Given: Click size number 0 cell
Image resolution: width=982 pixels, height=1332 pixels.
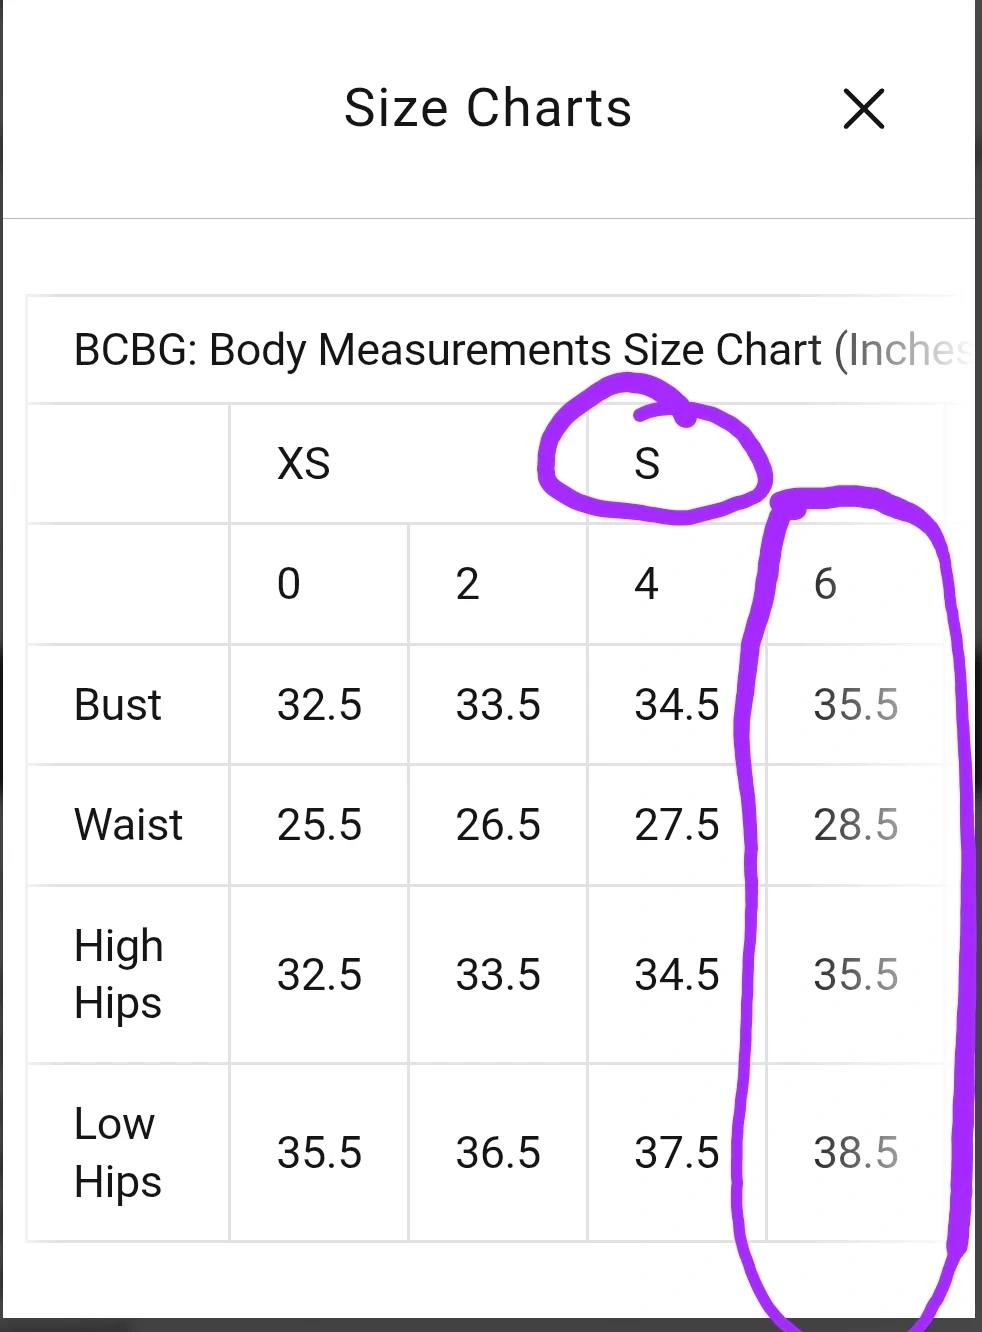Looking at the screenshot, I should coord(289,584).
